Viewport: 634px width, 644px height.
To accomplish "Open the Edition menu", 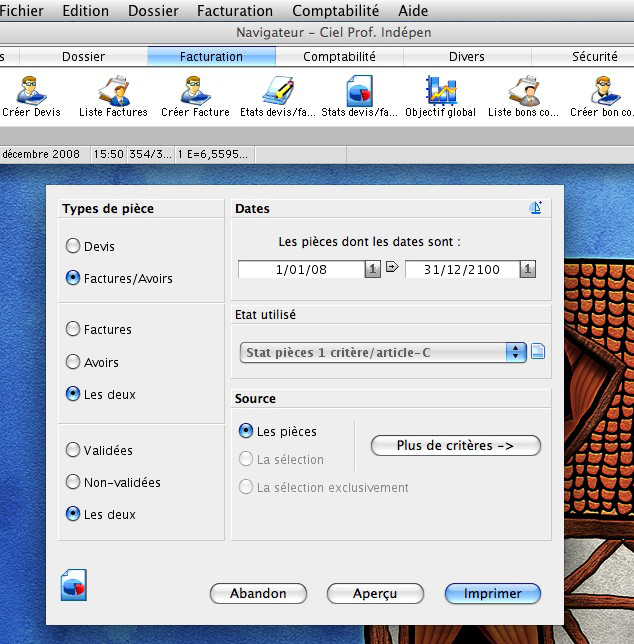I will click(85, 11).
